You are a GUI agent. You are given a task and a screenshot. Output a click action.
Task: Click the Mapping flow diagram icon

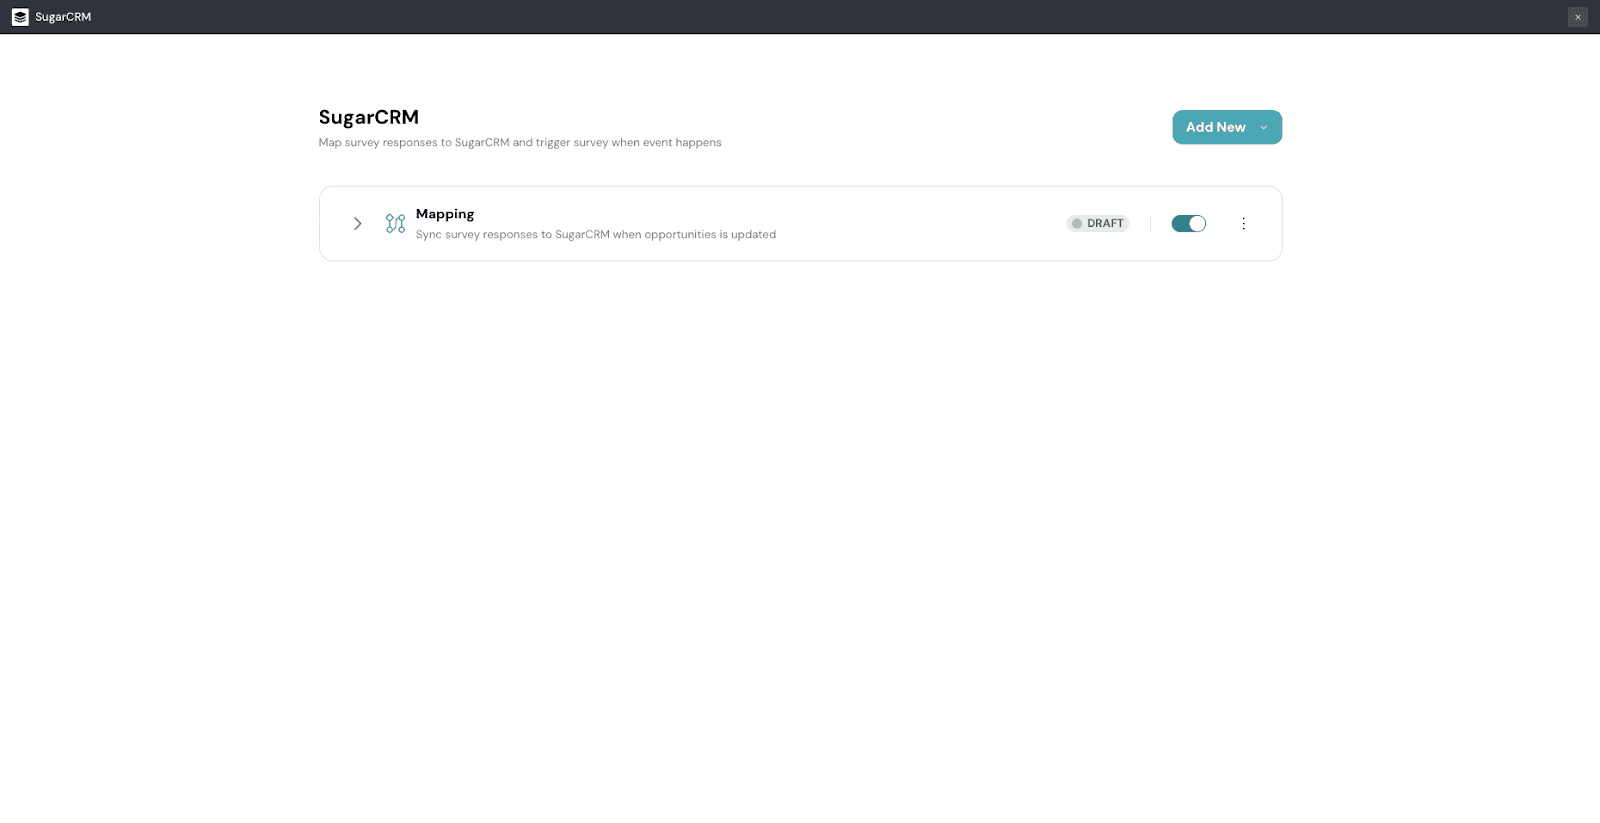395,224
